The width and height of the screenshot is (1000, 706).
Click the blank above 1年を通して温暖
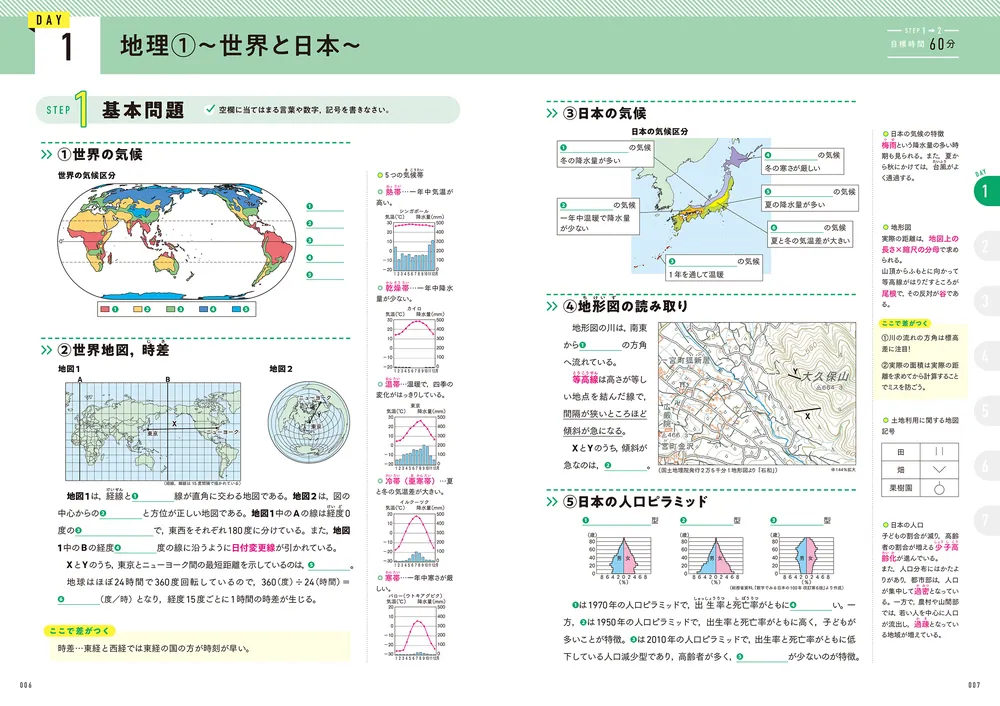704,261
